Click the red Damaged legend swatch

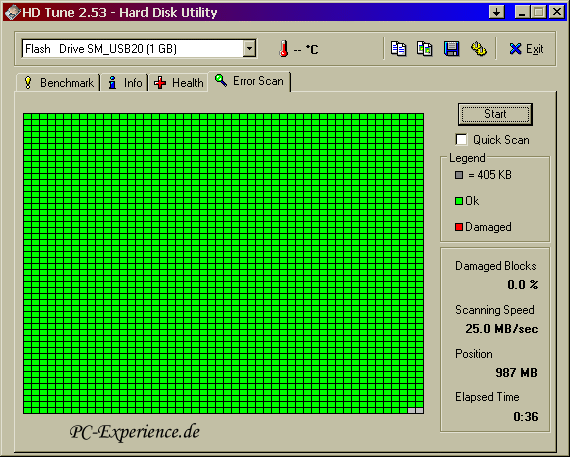point(459,227)
